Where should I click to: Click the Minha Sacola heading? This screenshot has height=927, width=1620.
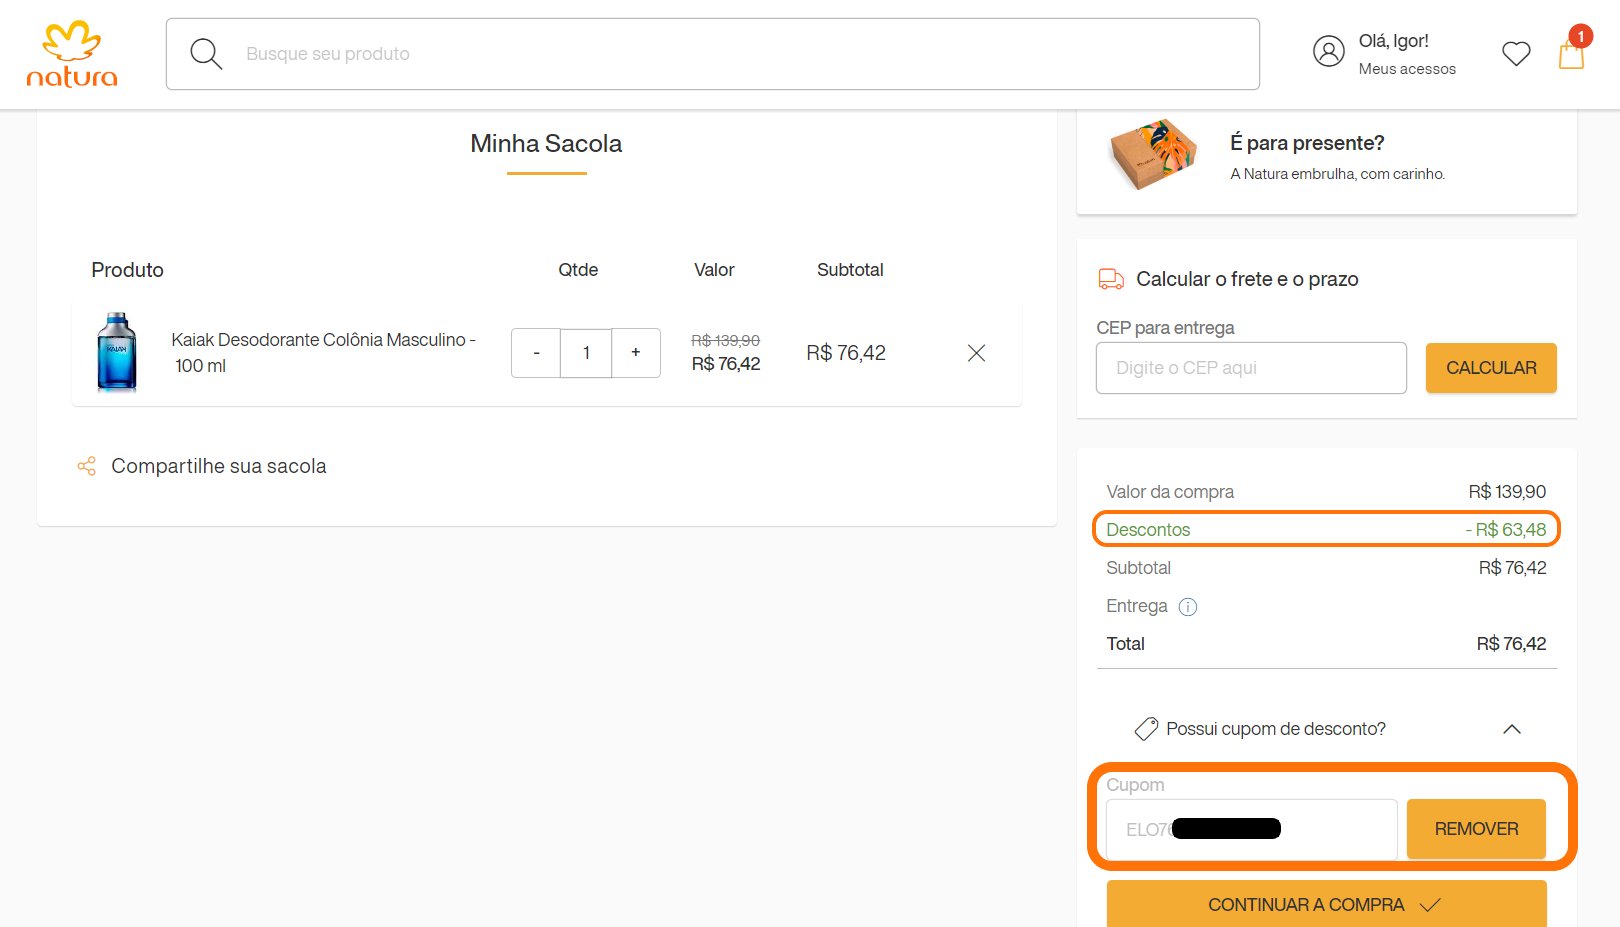pyautogui.click(x=546, y=144)
